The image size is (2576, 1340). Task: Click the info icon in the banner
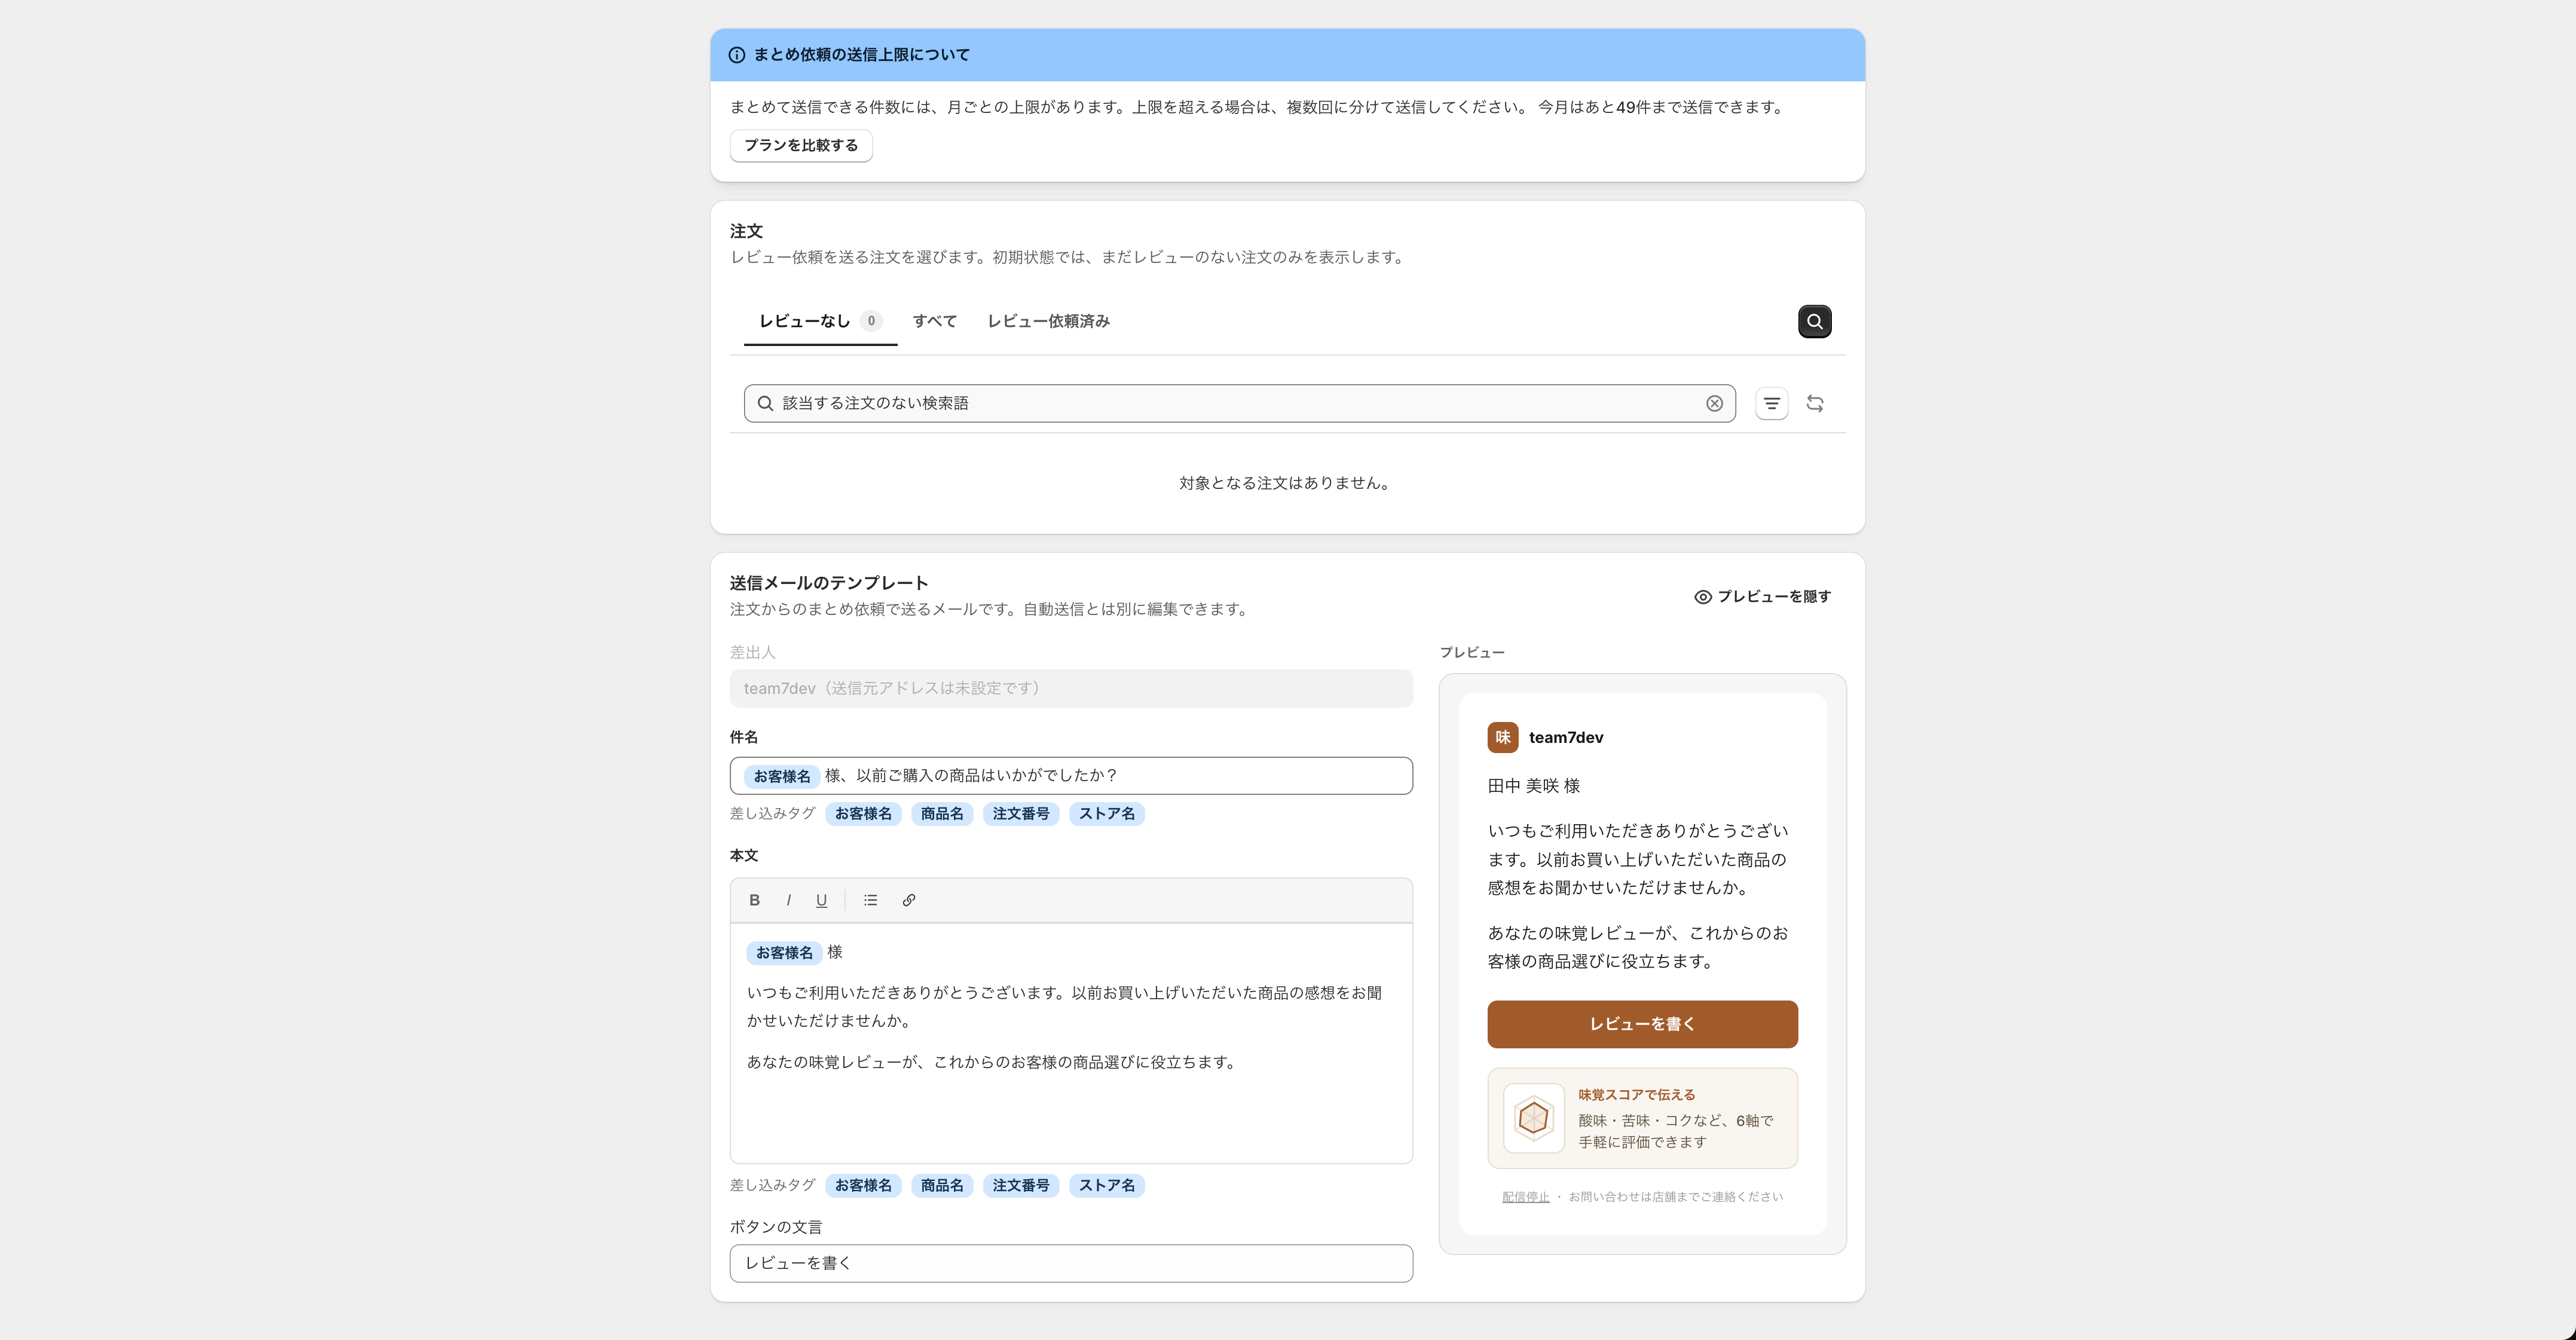pos(736,55)
